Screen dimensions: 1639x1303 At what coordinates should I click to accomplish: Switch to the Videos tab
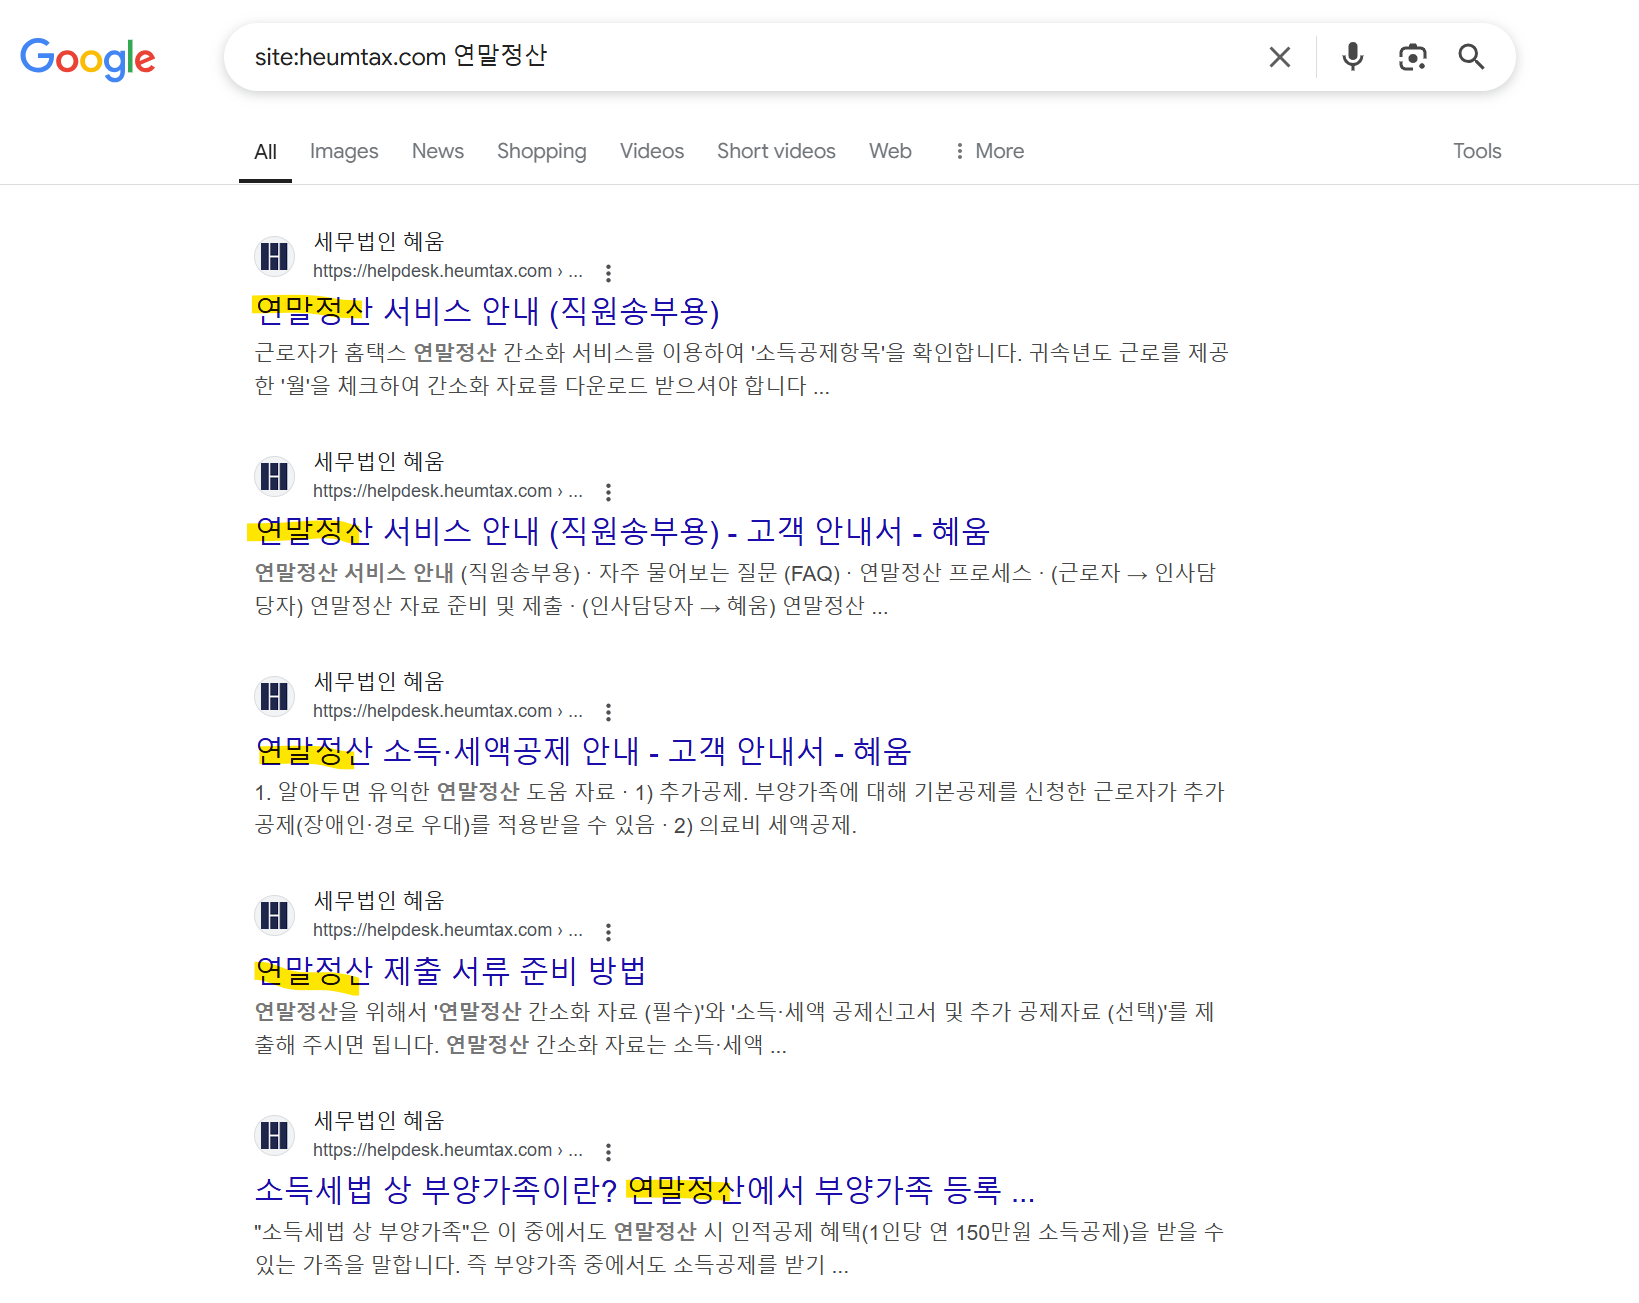point(652,151)
